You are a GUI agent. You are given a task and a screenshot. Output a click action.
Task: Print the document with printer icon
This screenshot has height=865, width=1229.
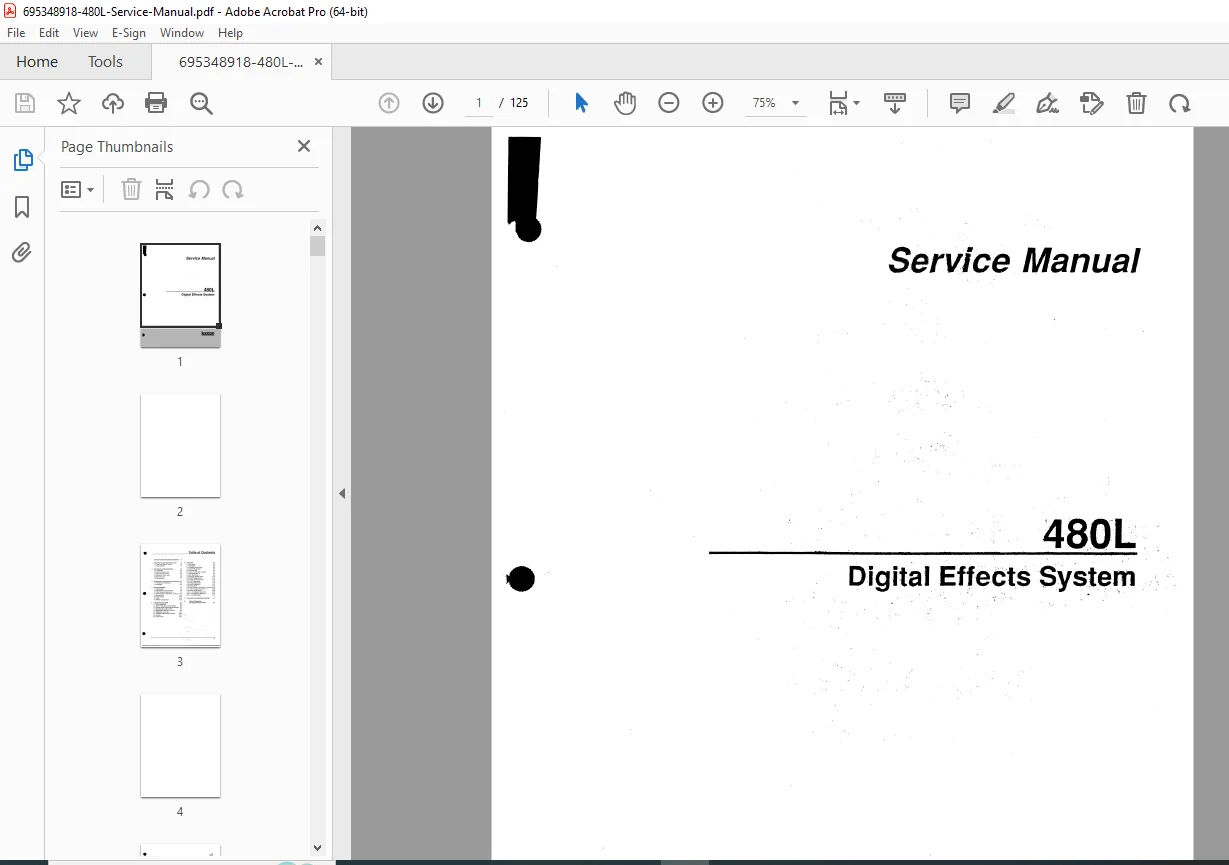tap(156, 103)
